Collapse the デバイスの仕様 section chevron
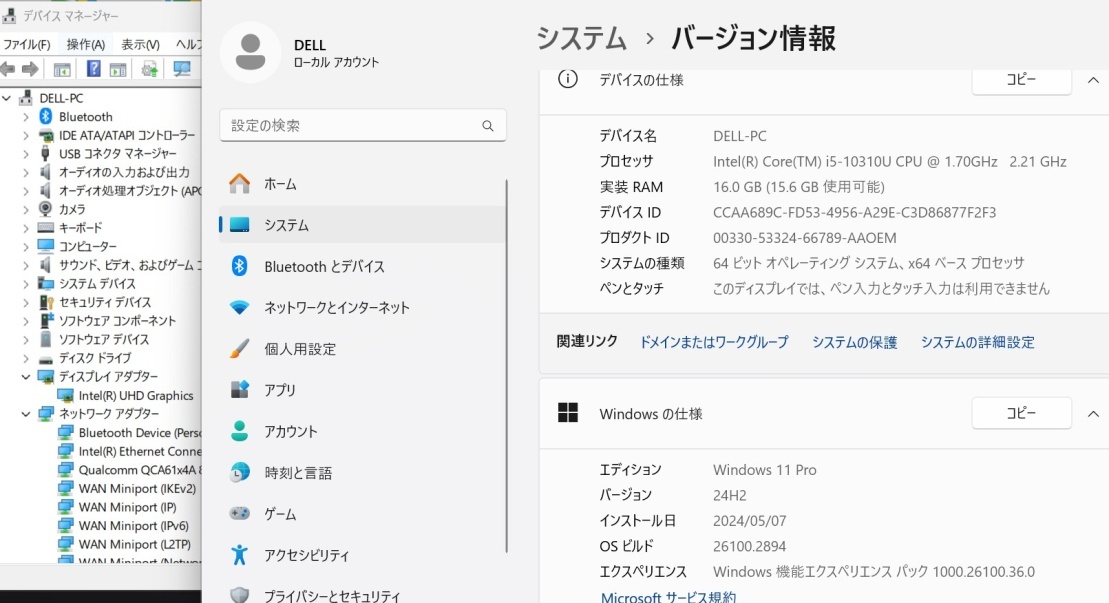1109x603 pixels. click(x=1093, y=80)
